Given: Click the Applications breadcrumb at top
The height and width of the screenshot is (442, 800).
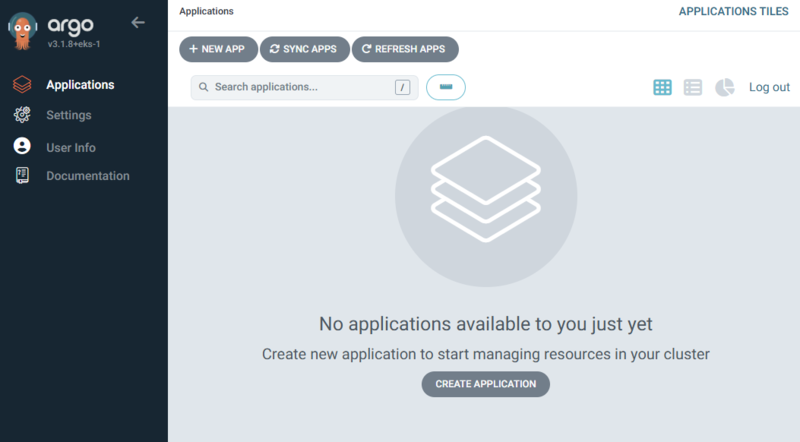Looking at the screenshot, I should click(206, 11).
